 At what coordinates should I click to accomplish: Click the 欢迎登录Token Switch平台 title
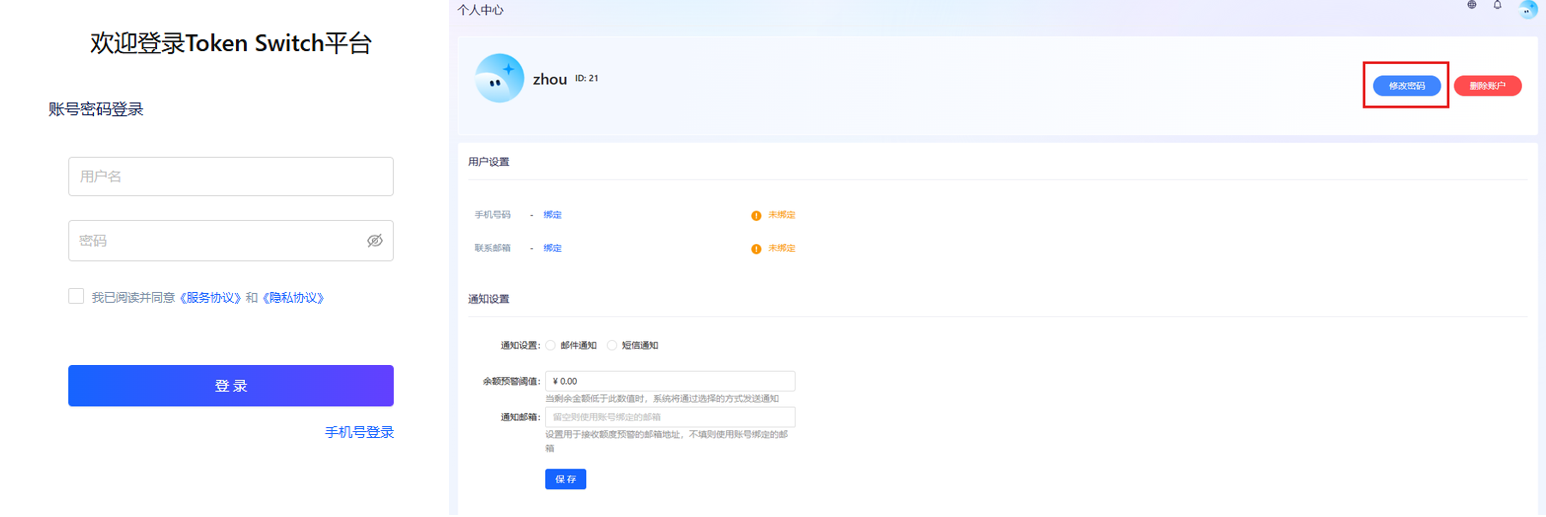(231, 43)
